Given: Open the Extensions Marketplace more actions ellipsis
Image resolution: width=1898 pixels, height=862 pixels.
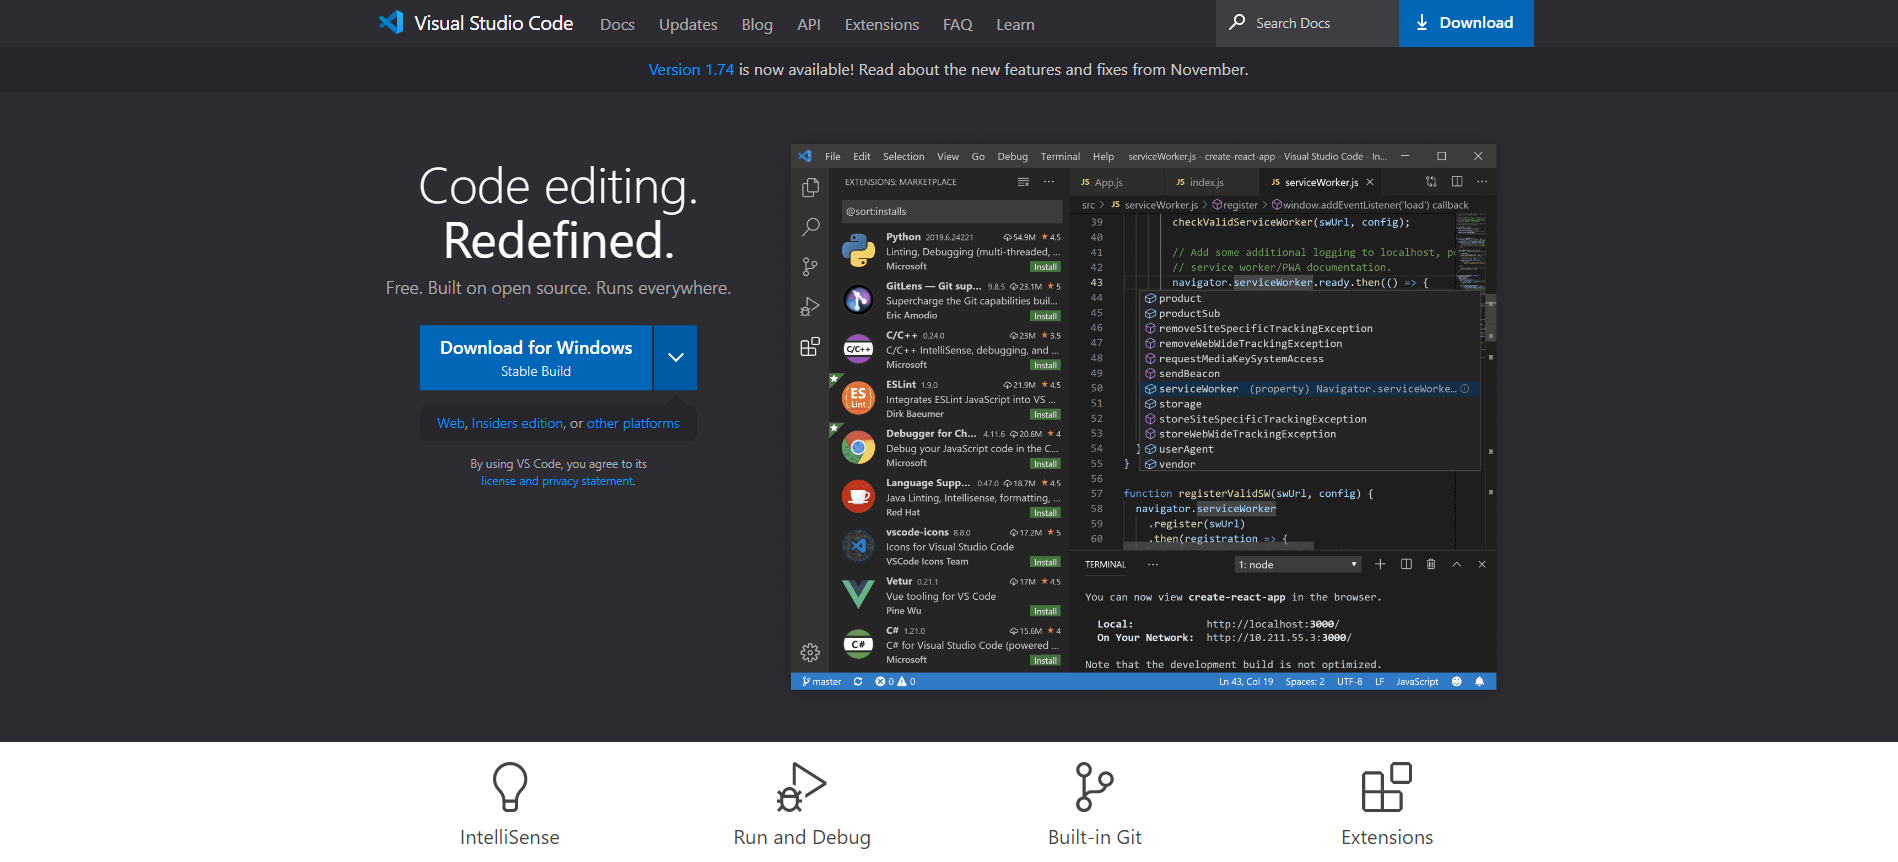Looking at the screenshot, I should click(x=1049, y=182).
